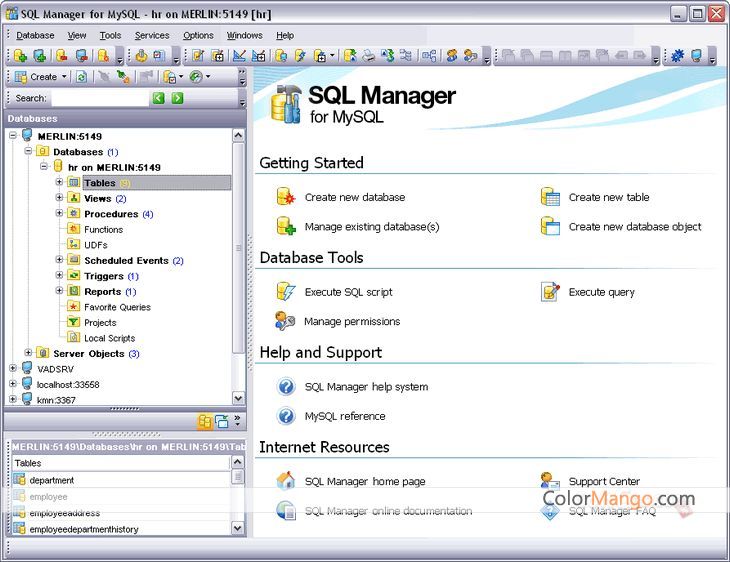Select the employeedepartmenthistory table
This screenshot has height=562, width=730.
pos(84,529)
